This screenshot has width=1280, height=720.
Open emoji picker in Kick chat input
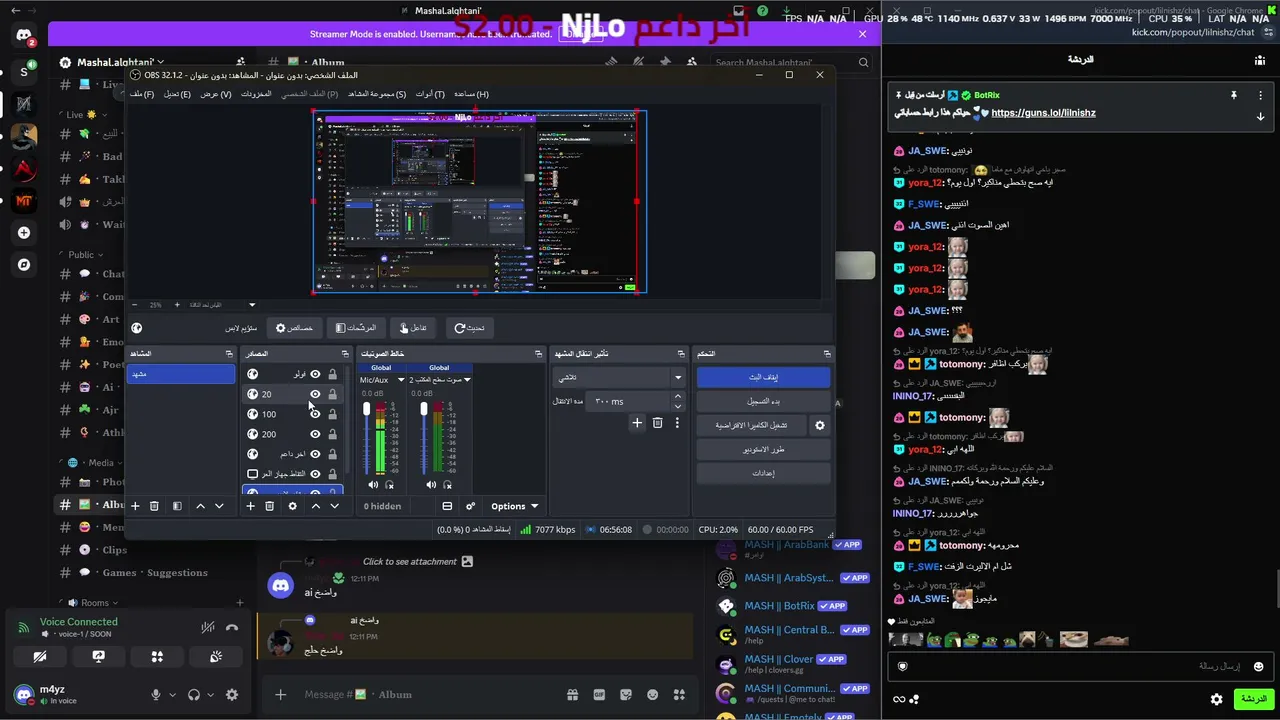click(x=1258, y=666)
